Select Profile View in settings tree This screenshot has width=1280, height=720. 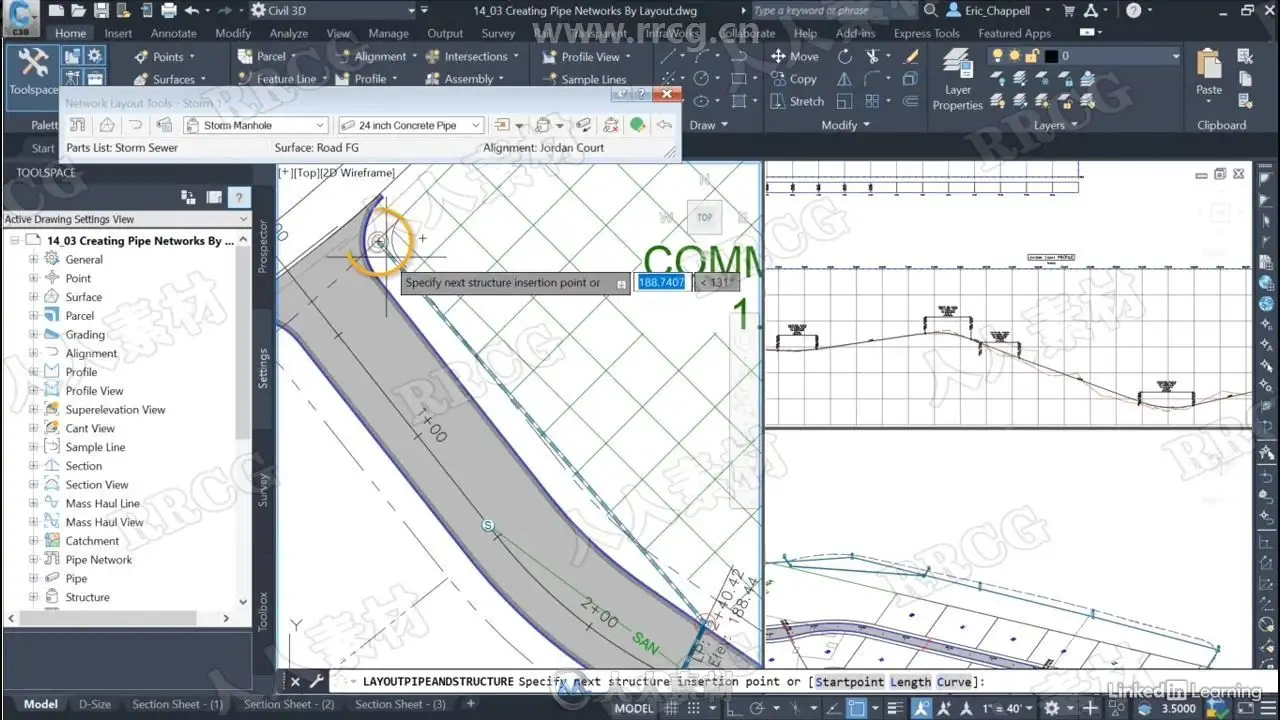[x=94, y=391]
